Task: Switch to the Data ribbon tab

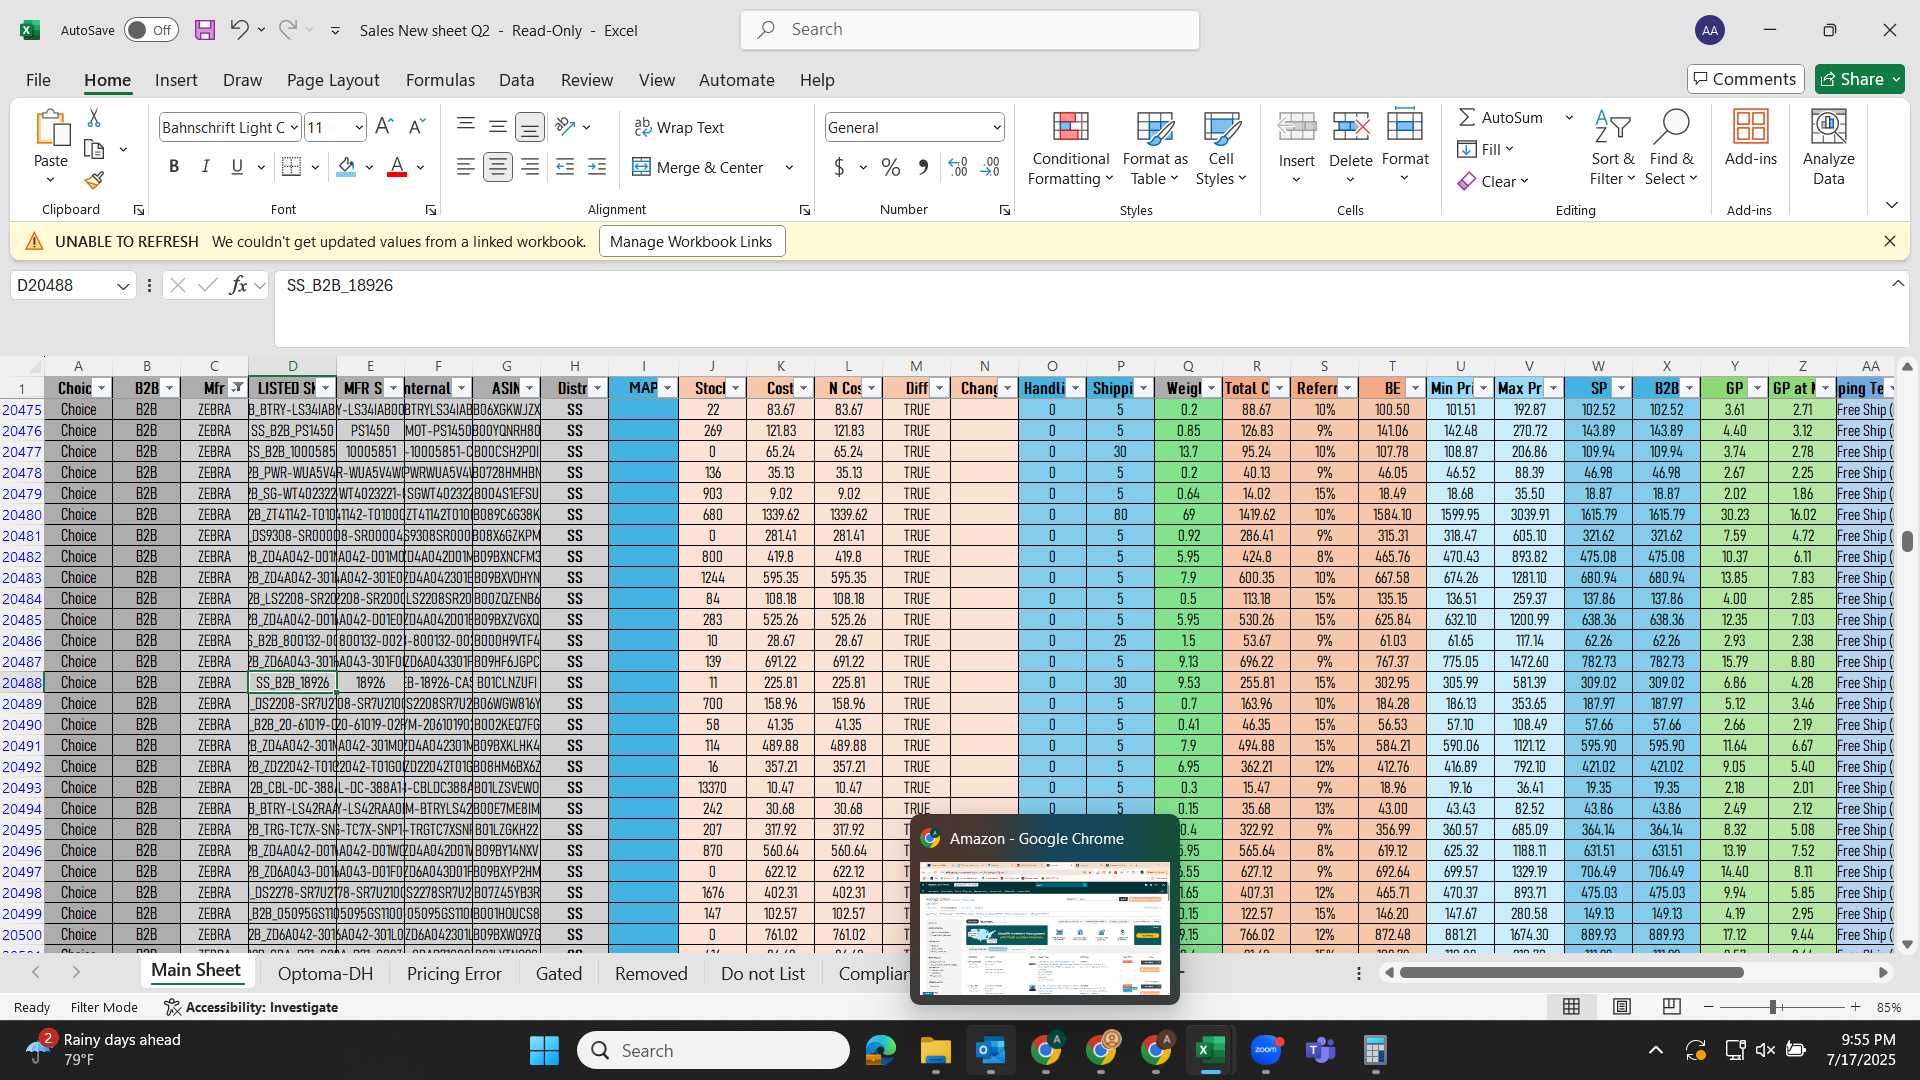Action: click(x=516, y=80)
